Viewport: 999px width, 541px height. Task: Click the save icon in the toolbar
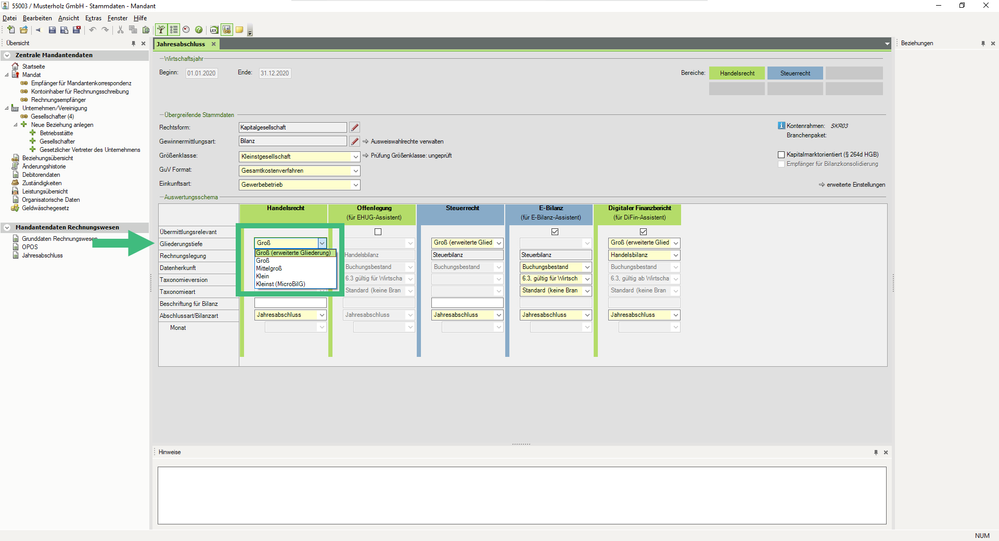[x=52, y=30]
